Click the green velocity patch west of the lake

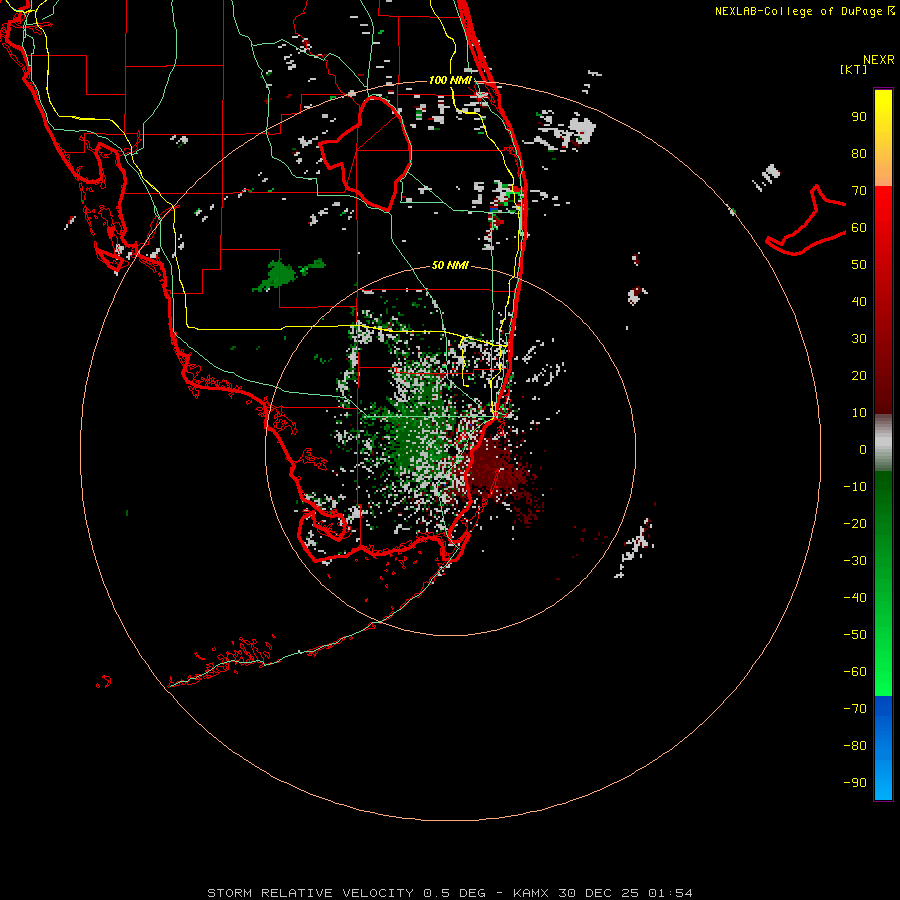coord(287,275)
